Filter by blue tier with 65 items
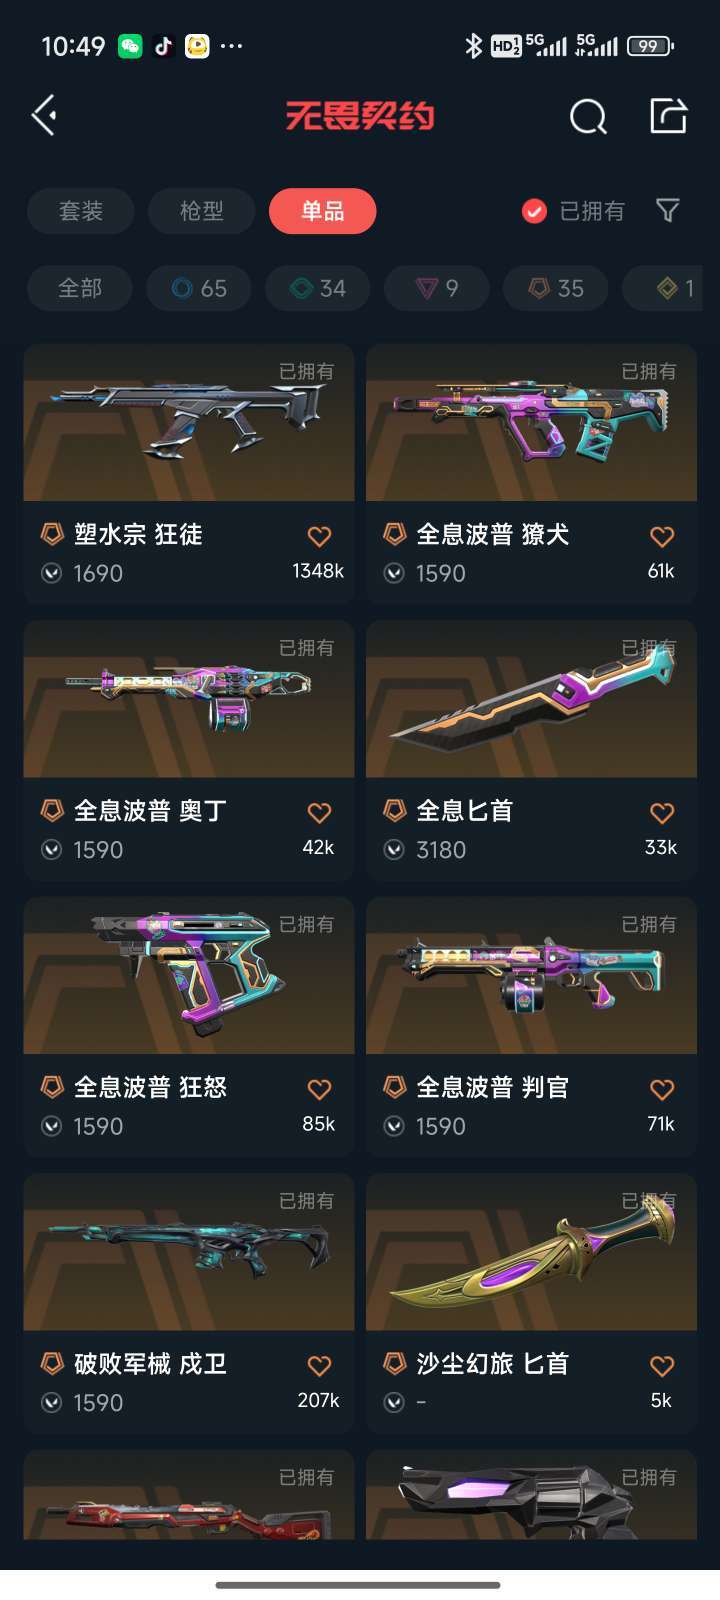Screen dimensions: 720x1600 click(199, 288)
